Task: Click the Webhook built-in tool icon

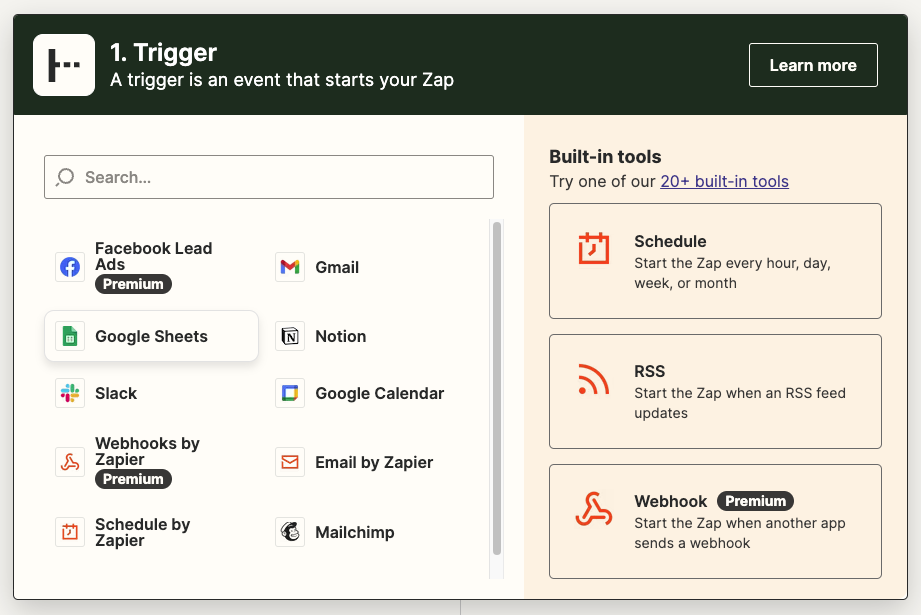Action: pyautogui.click(x=593, y=509)
